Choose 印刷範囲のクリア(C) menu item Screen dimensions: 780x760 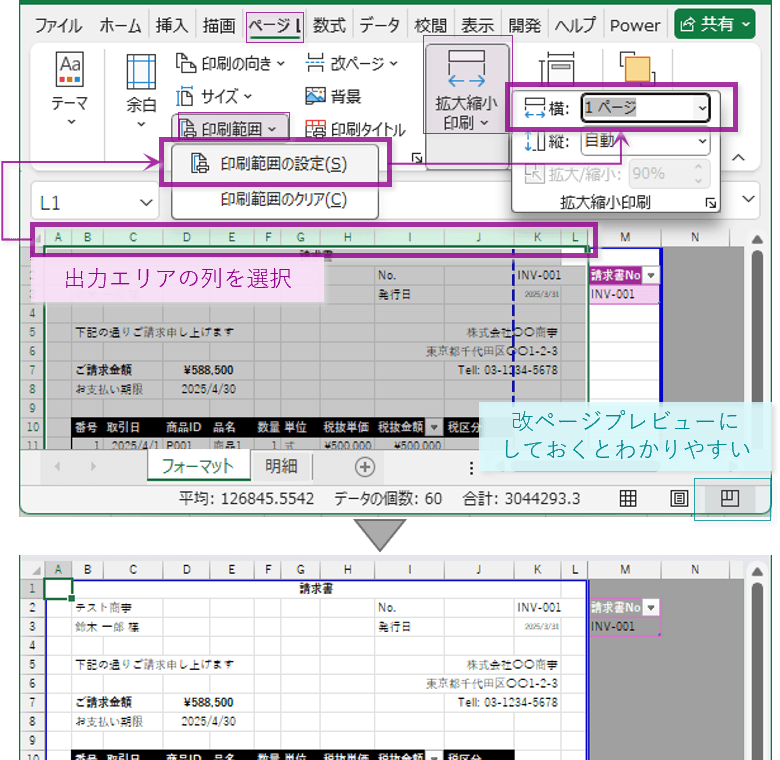(x=275, y=200)
